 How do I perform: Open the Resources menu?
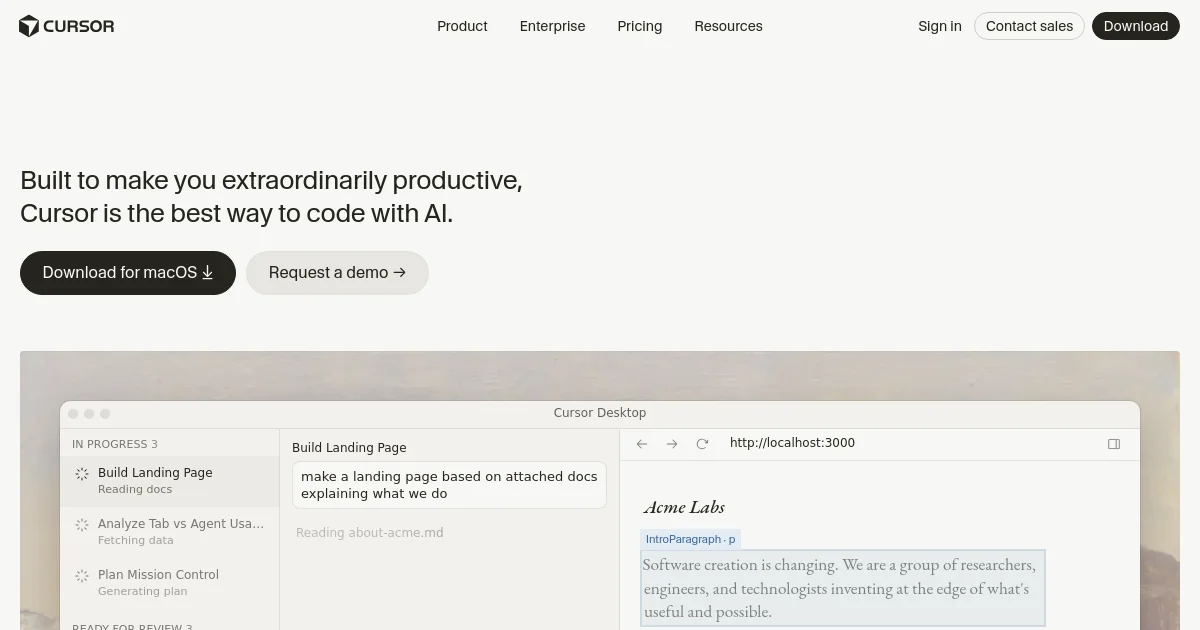tap(728, 26)
